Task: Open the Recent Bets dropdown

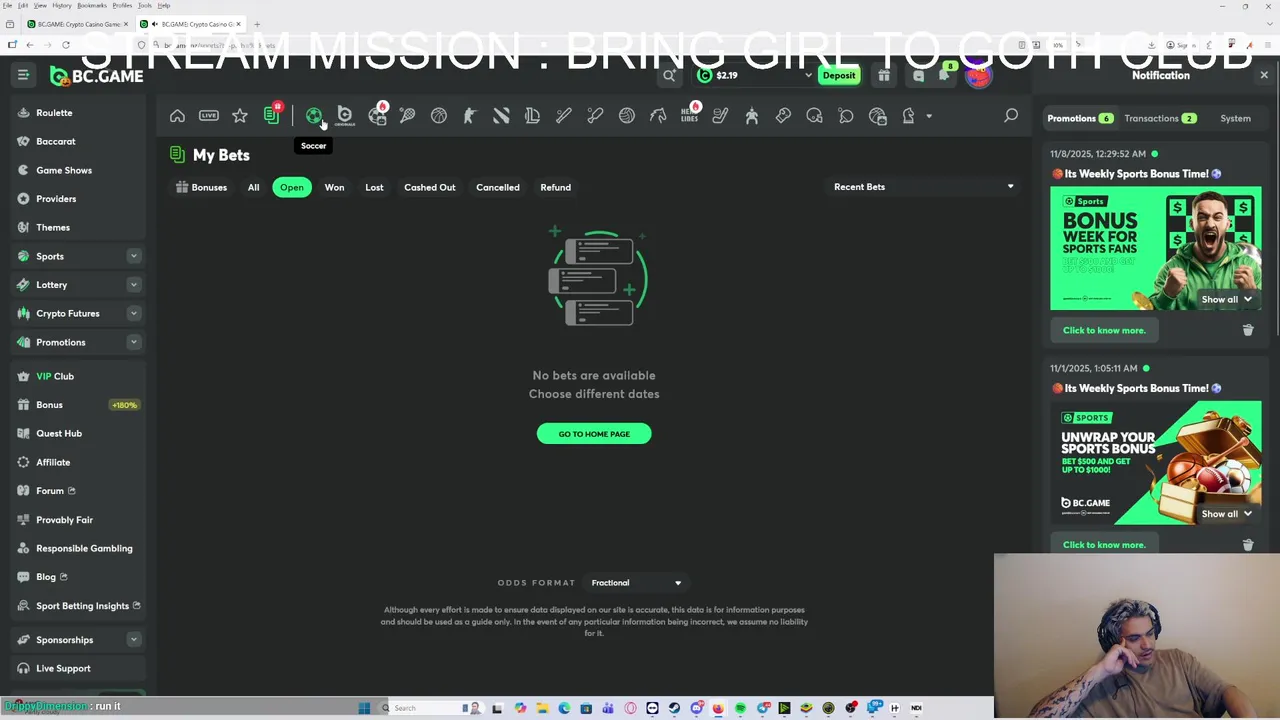Action: point(924,187)
